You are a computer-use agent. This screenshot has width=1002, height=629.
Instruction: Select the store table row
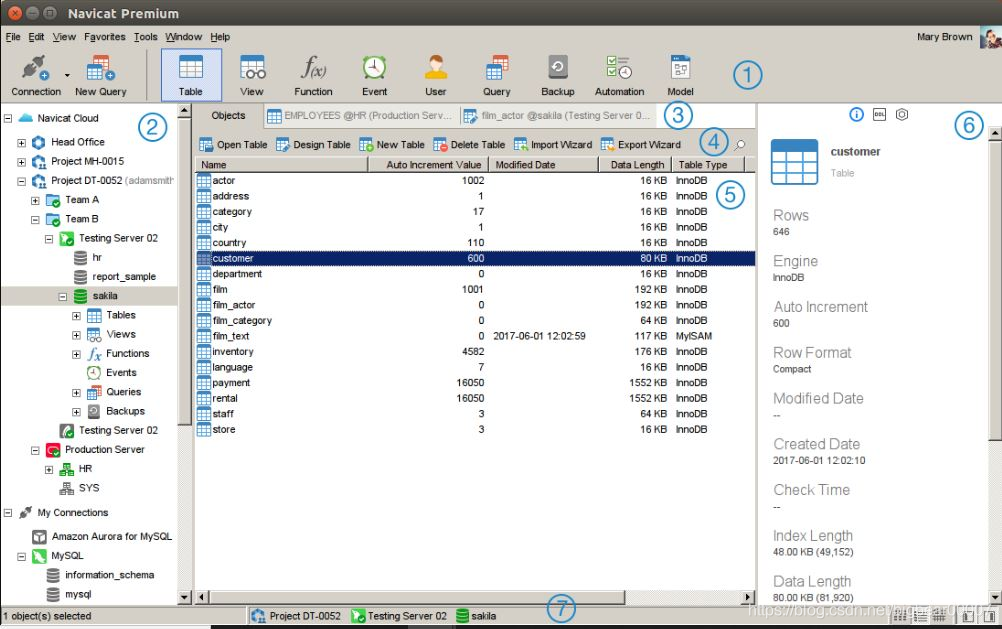475,430
